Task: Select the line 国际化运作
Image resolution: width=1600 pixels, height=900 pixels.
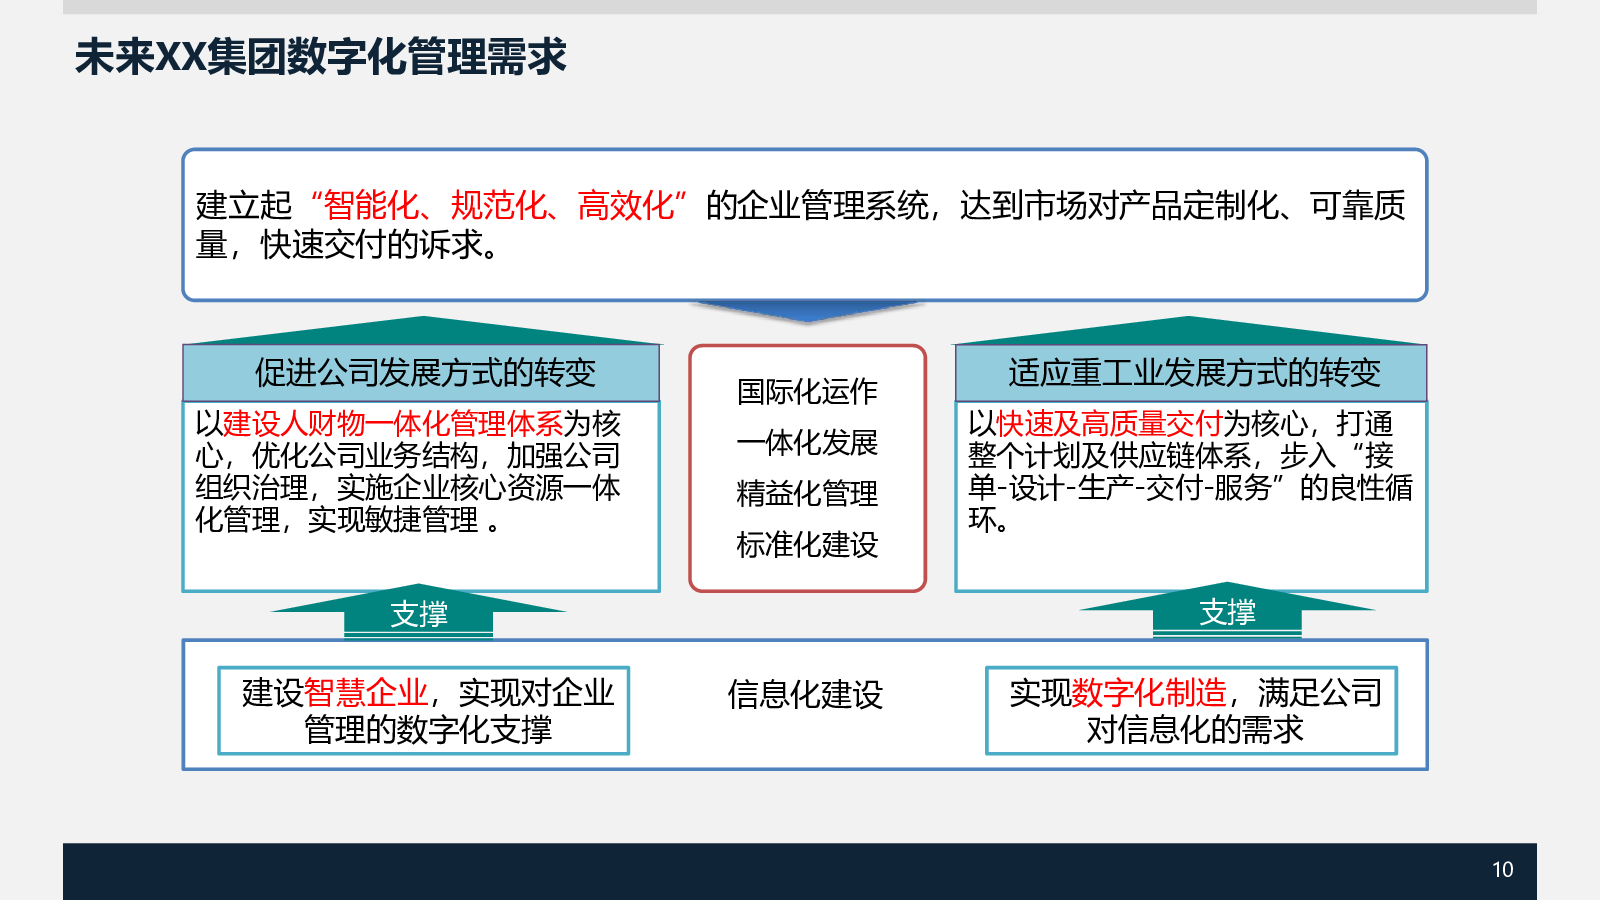Action: pos(807,392)
